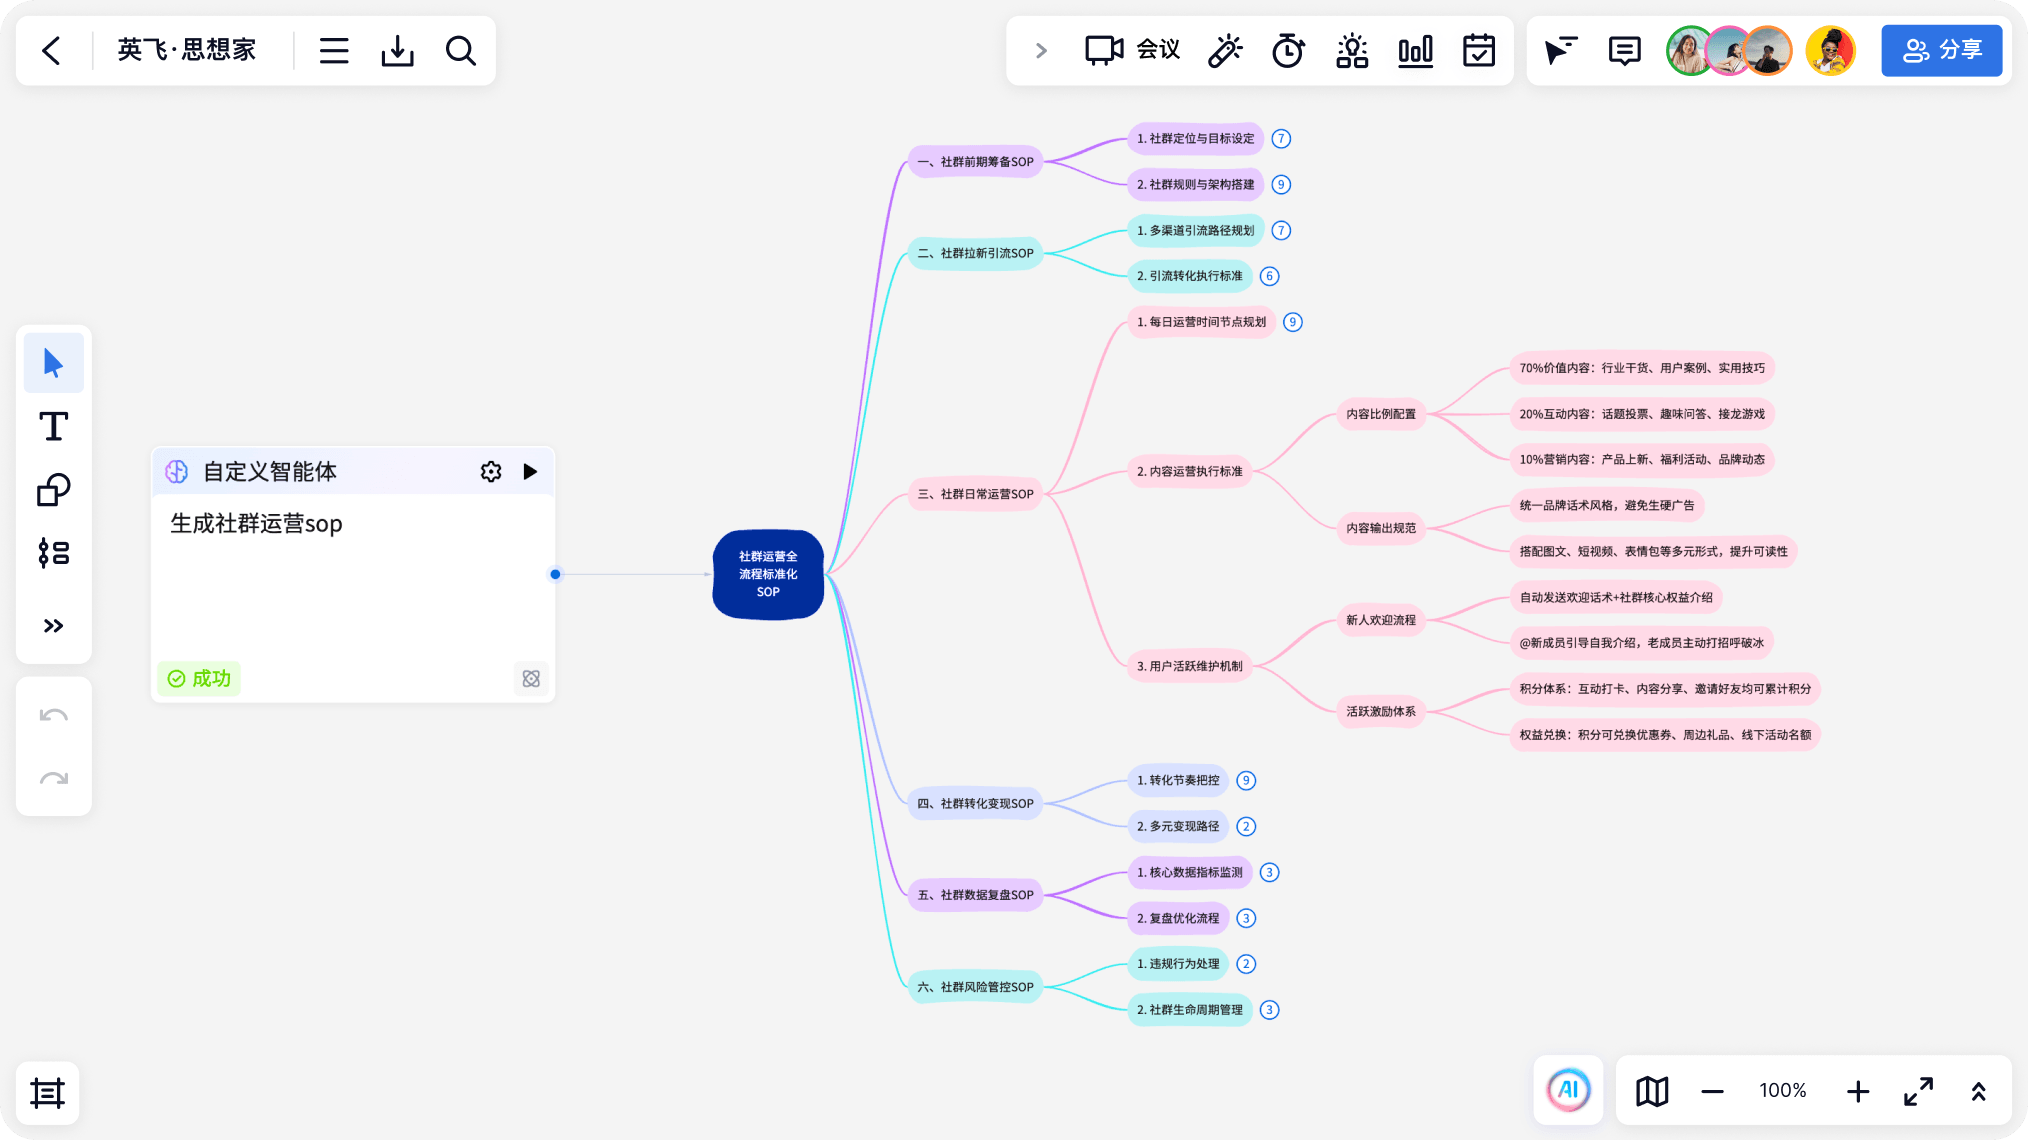Toggle fullscreen mode
Image resolution: width=2028 pixels, height=1140 pixels.
1918,1091
